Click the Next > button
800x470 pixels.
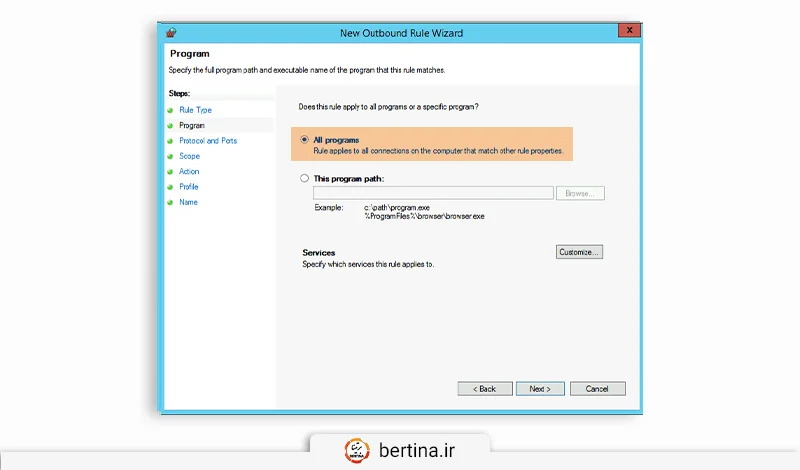tap(541, 388)
